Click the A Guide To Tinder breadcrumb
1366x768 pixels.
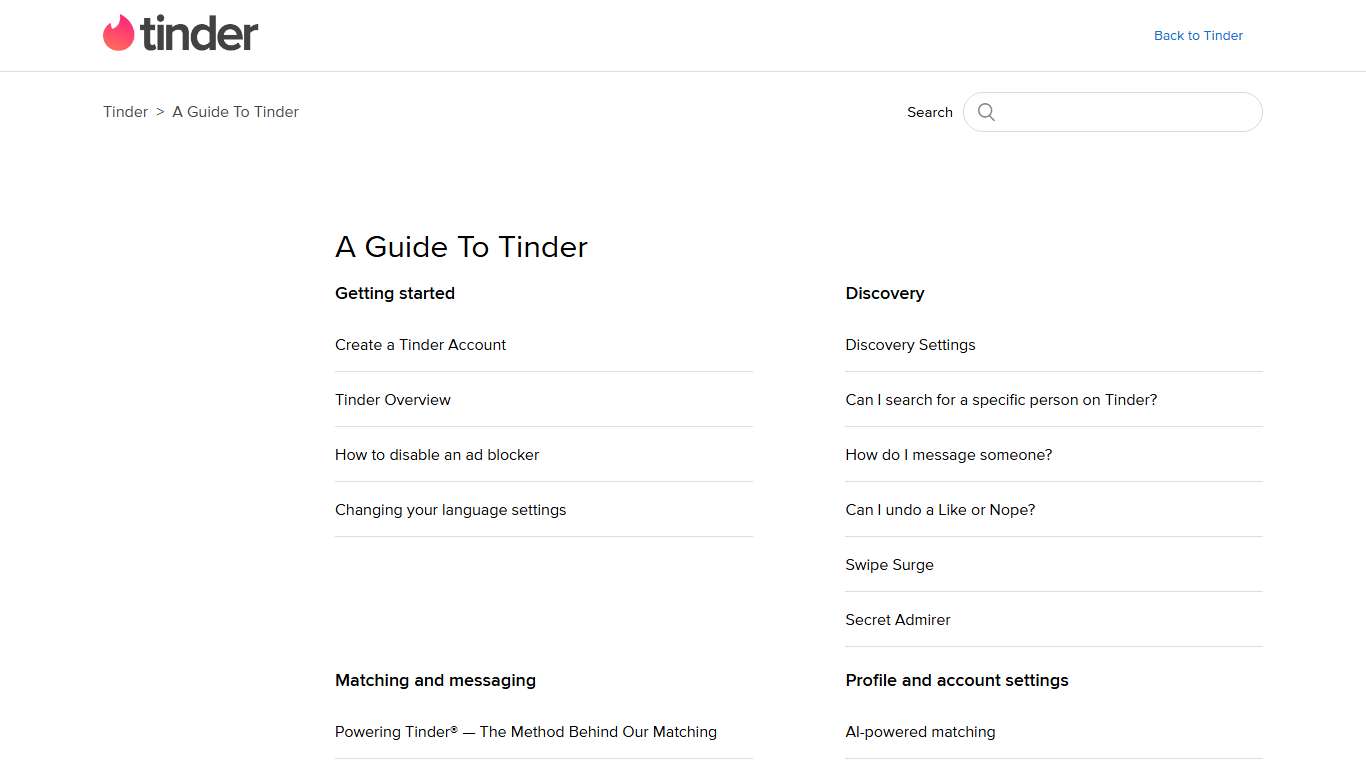(x=235, y=112)
